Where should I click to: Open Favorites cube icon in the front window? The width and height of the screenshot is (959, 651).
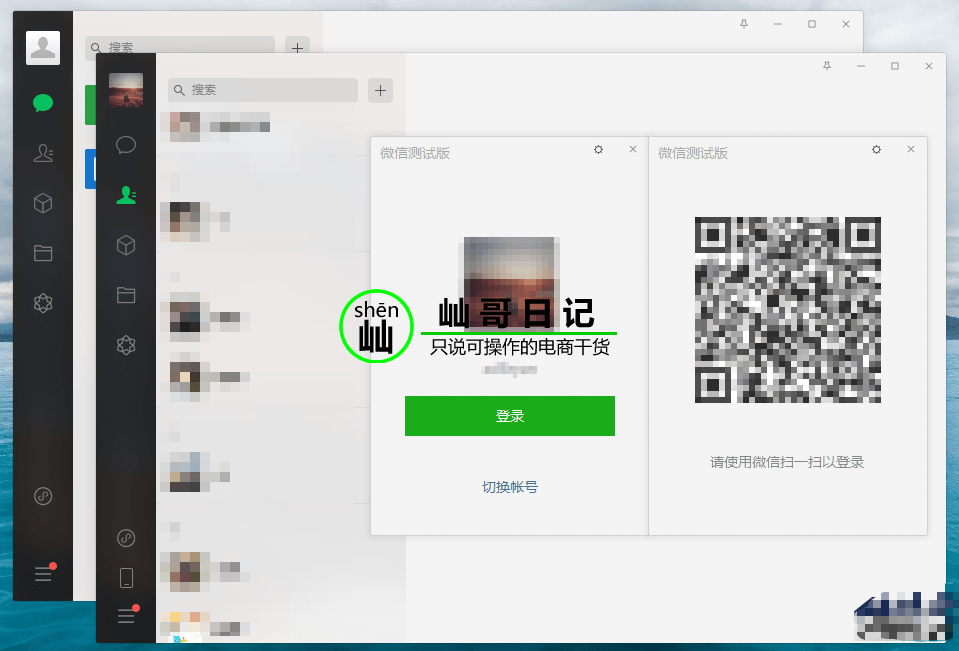[x=126, y=245]
